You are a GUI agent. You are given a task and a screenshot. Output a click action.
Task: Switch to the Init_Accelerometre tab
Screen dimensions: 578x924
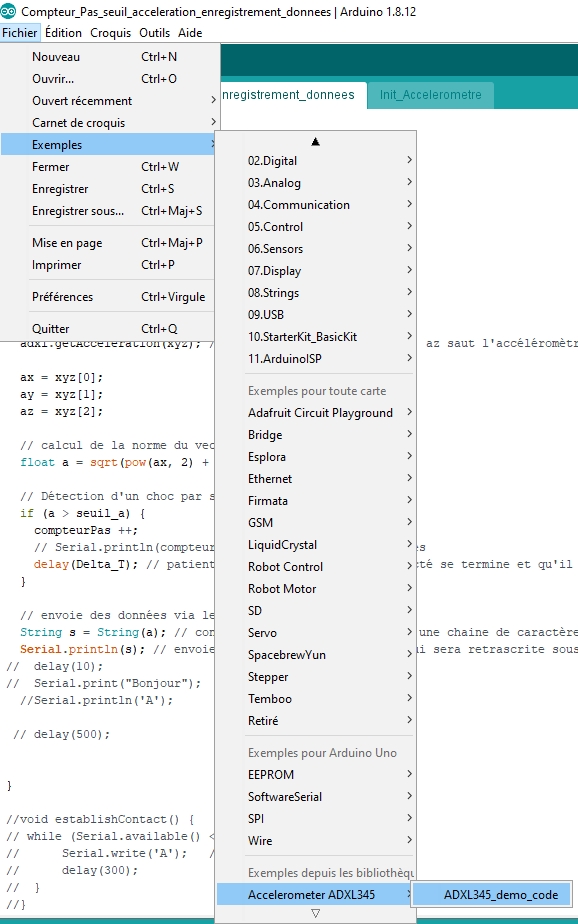(x=430, y=95)
